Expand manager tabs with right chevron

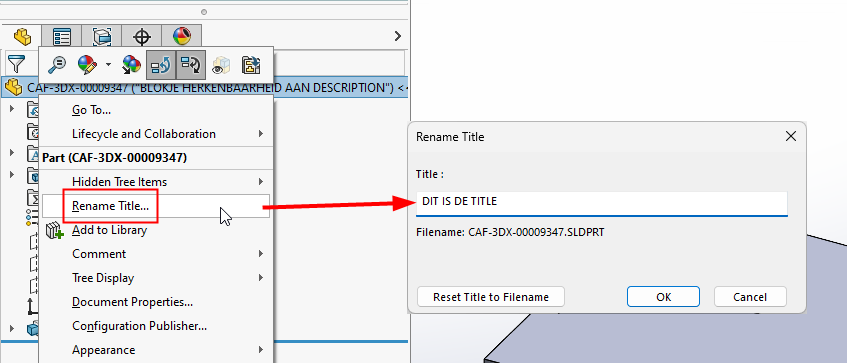pos(398,36)
